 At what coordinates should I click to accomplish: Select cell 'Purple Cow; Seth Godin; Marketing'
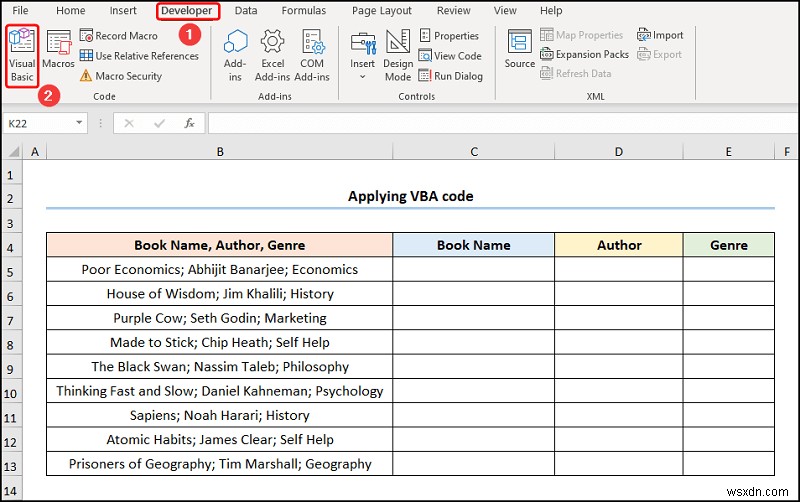220,318
